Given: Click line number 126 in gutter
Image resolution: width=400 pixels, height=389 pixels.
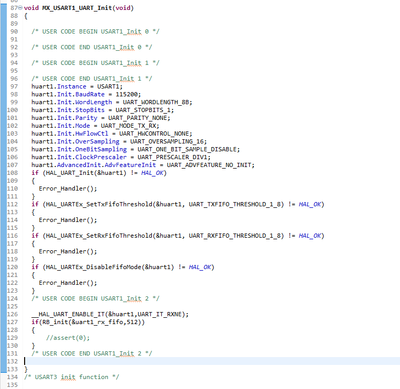Looking at the screenshot, I should tap(12, 314).
